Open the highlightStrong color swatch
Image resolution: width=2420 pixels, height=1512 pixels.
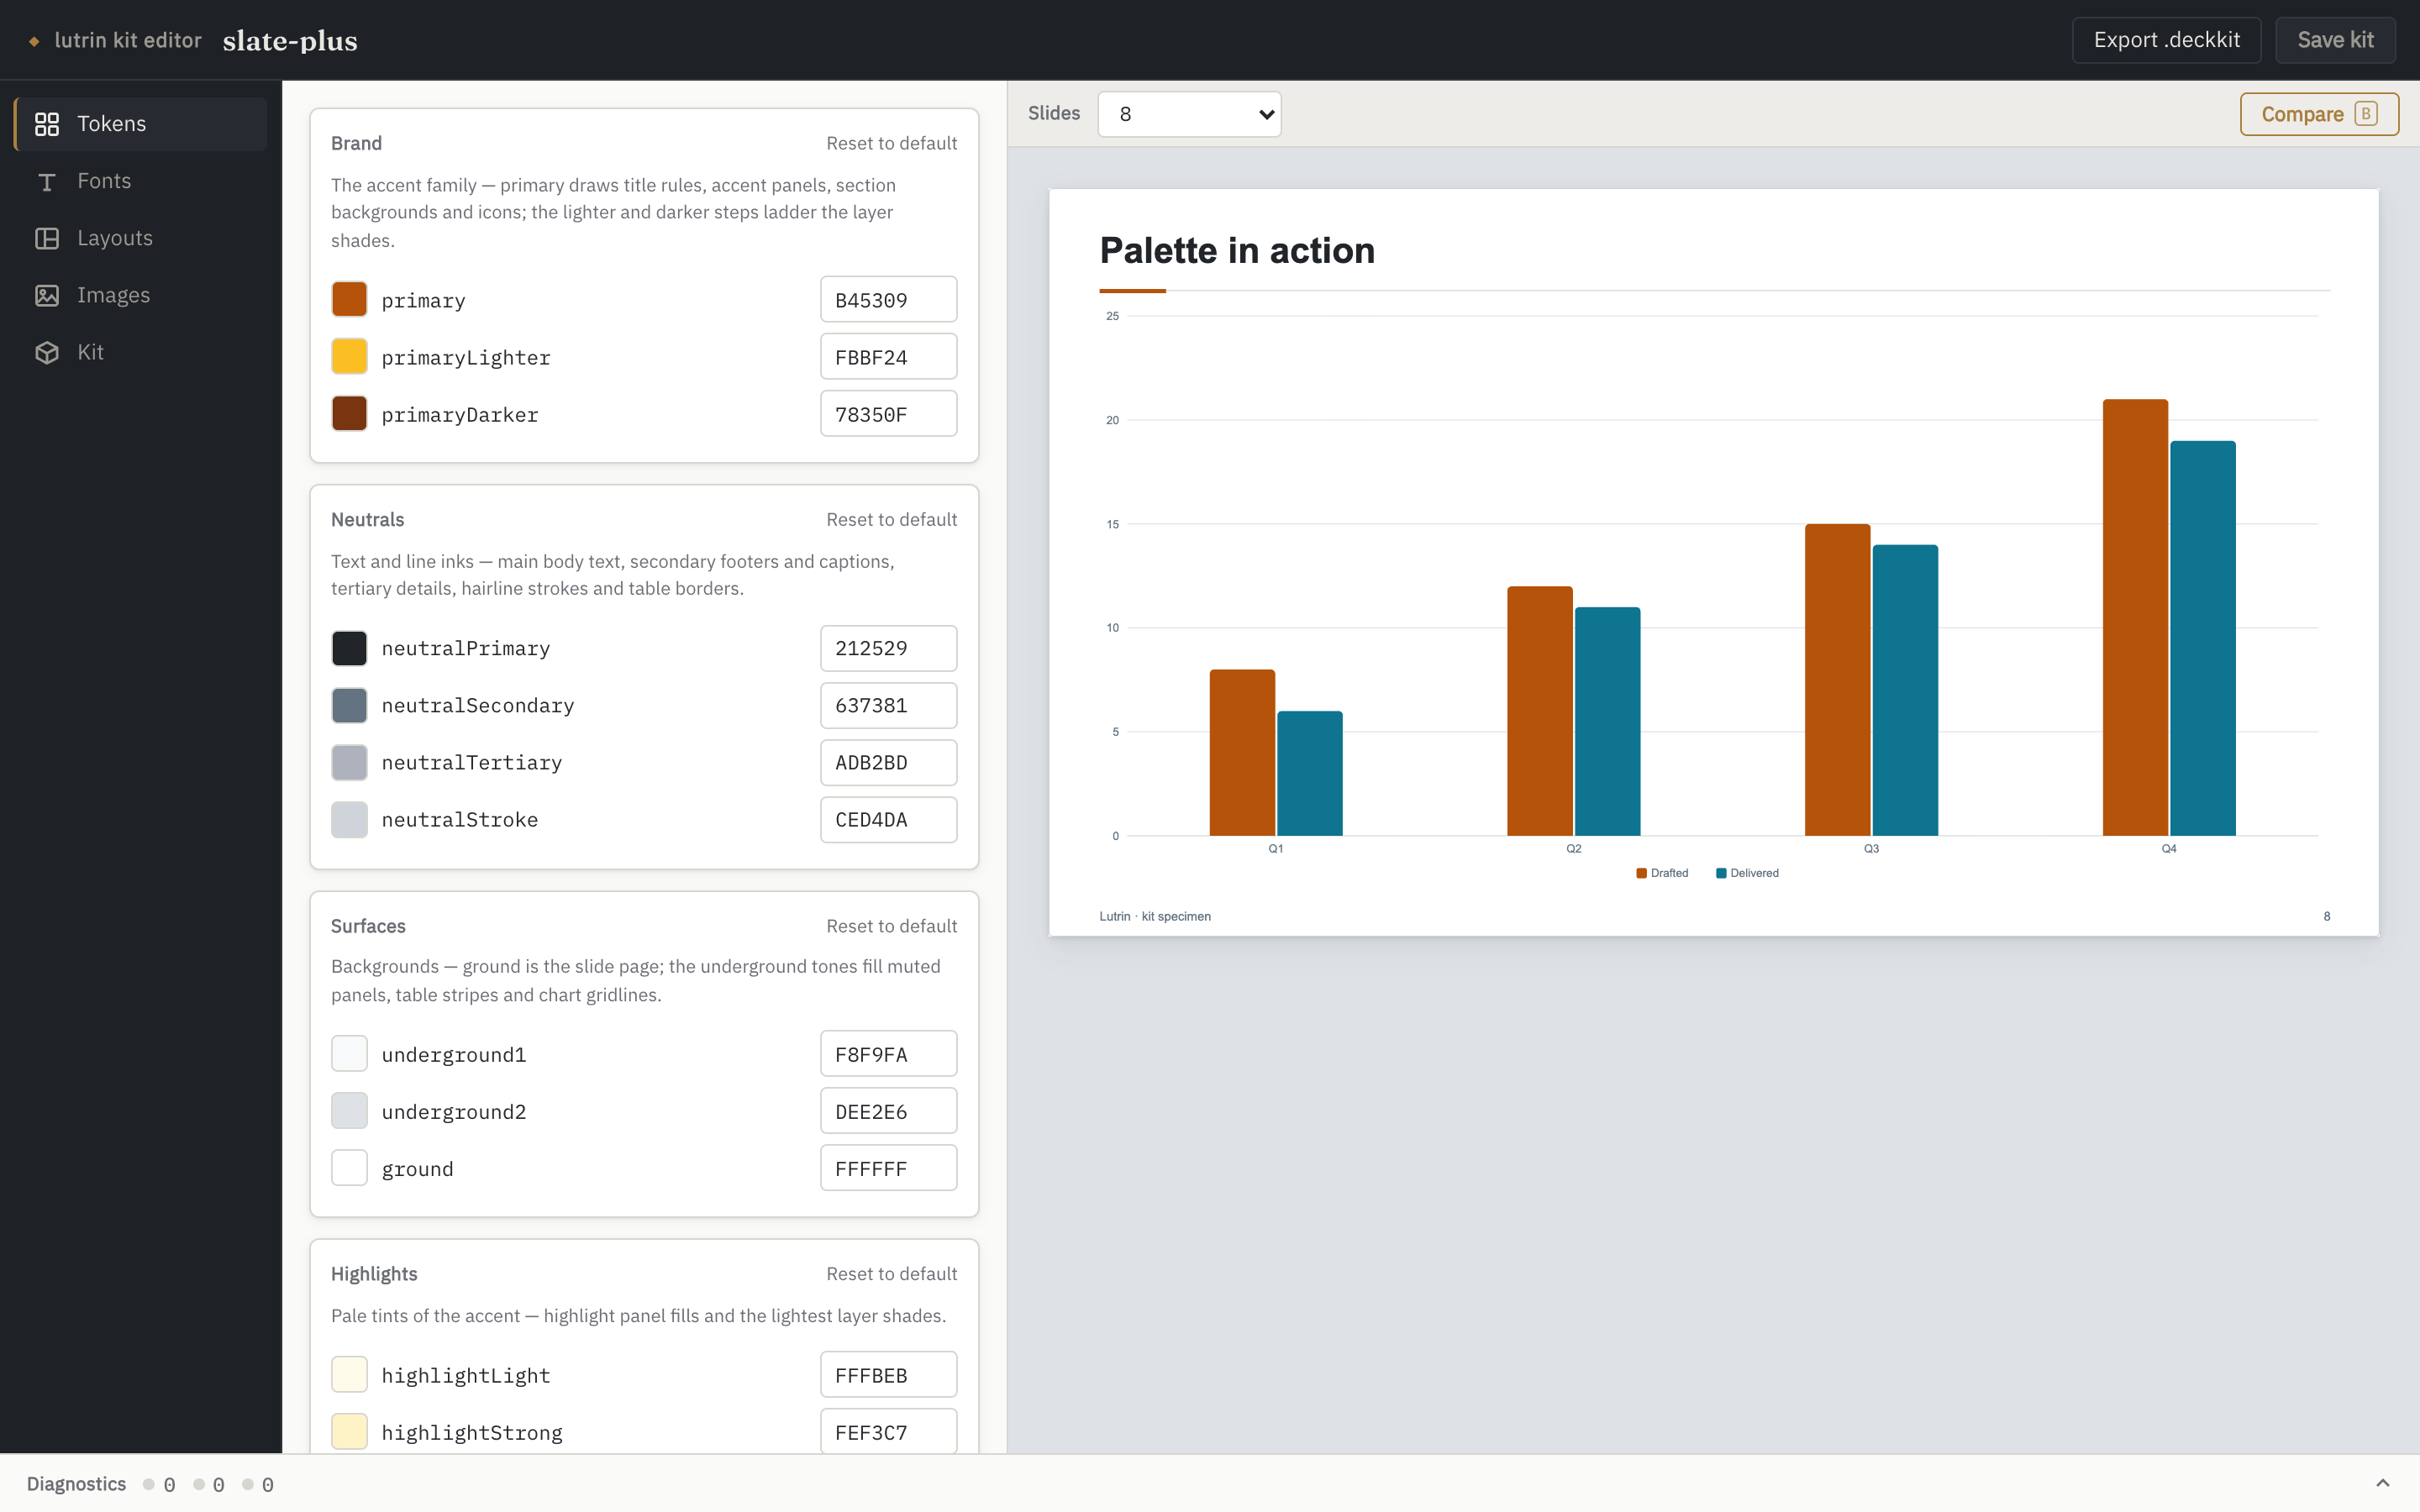click(349, 1432)
